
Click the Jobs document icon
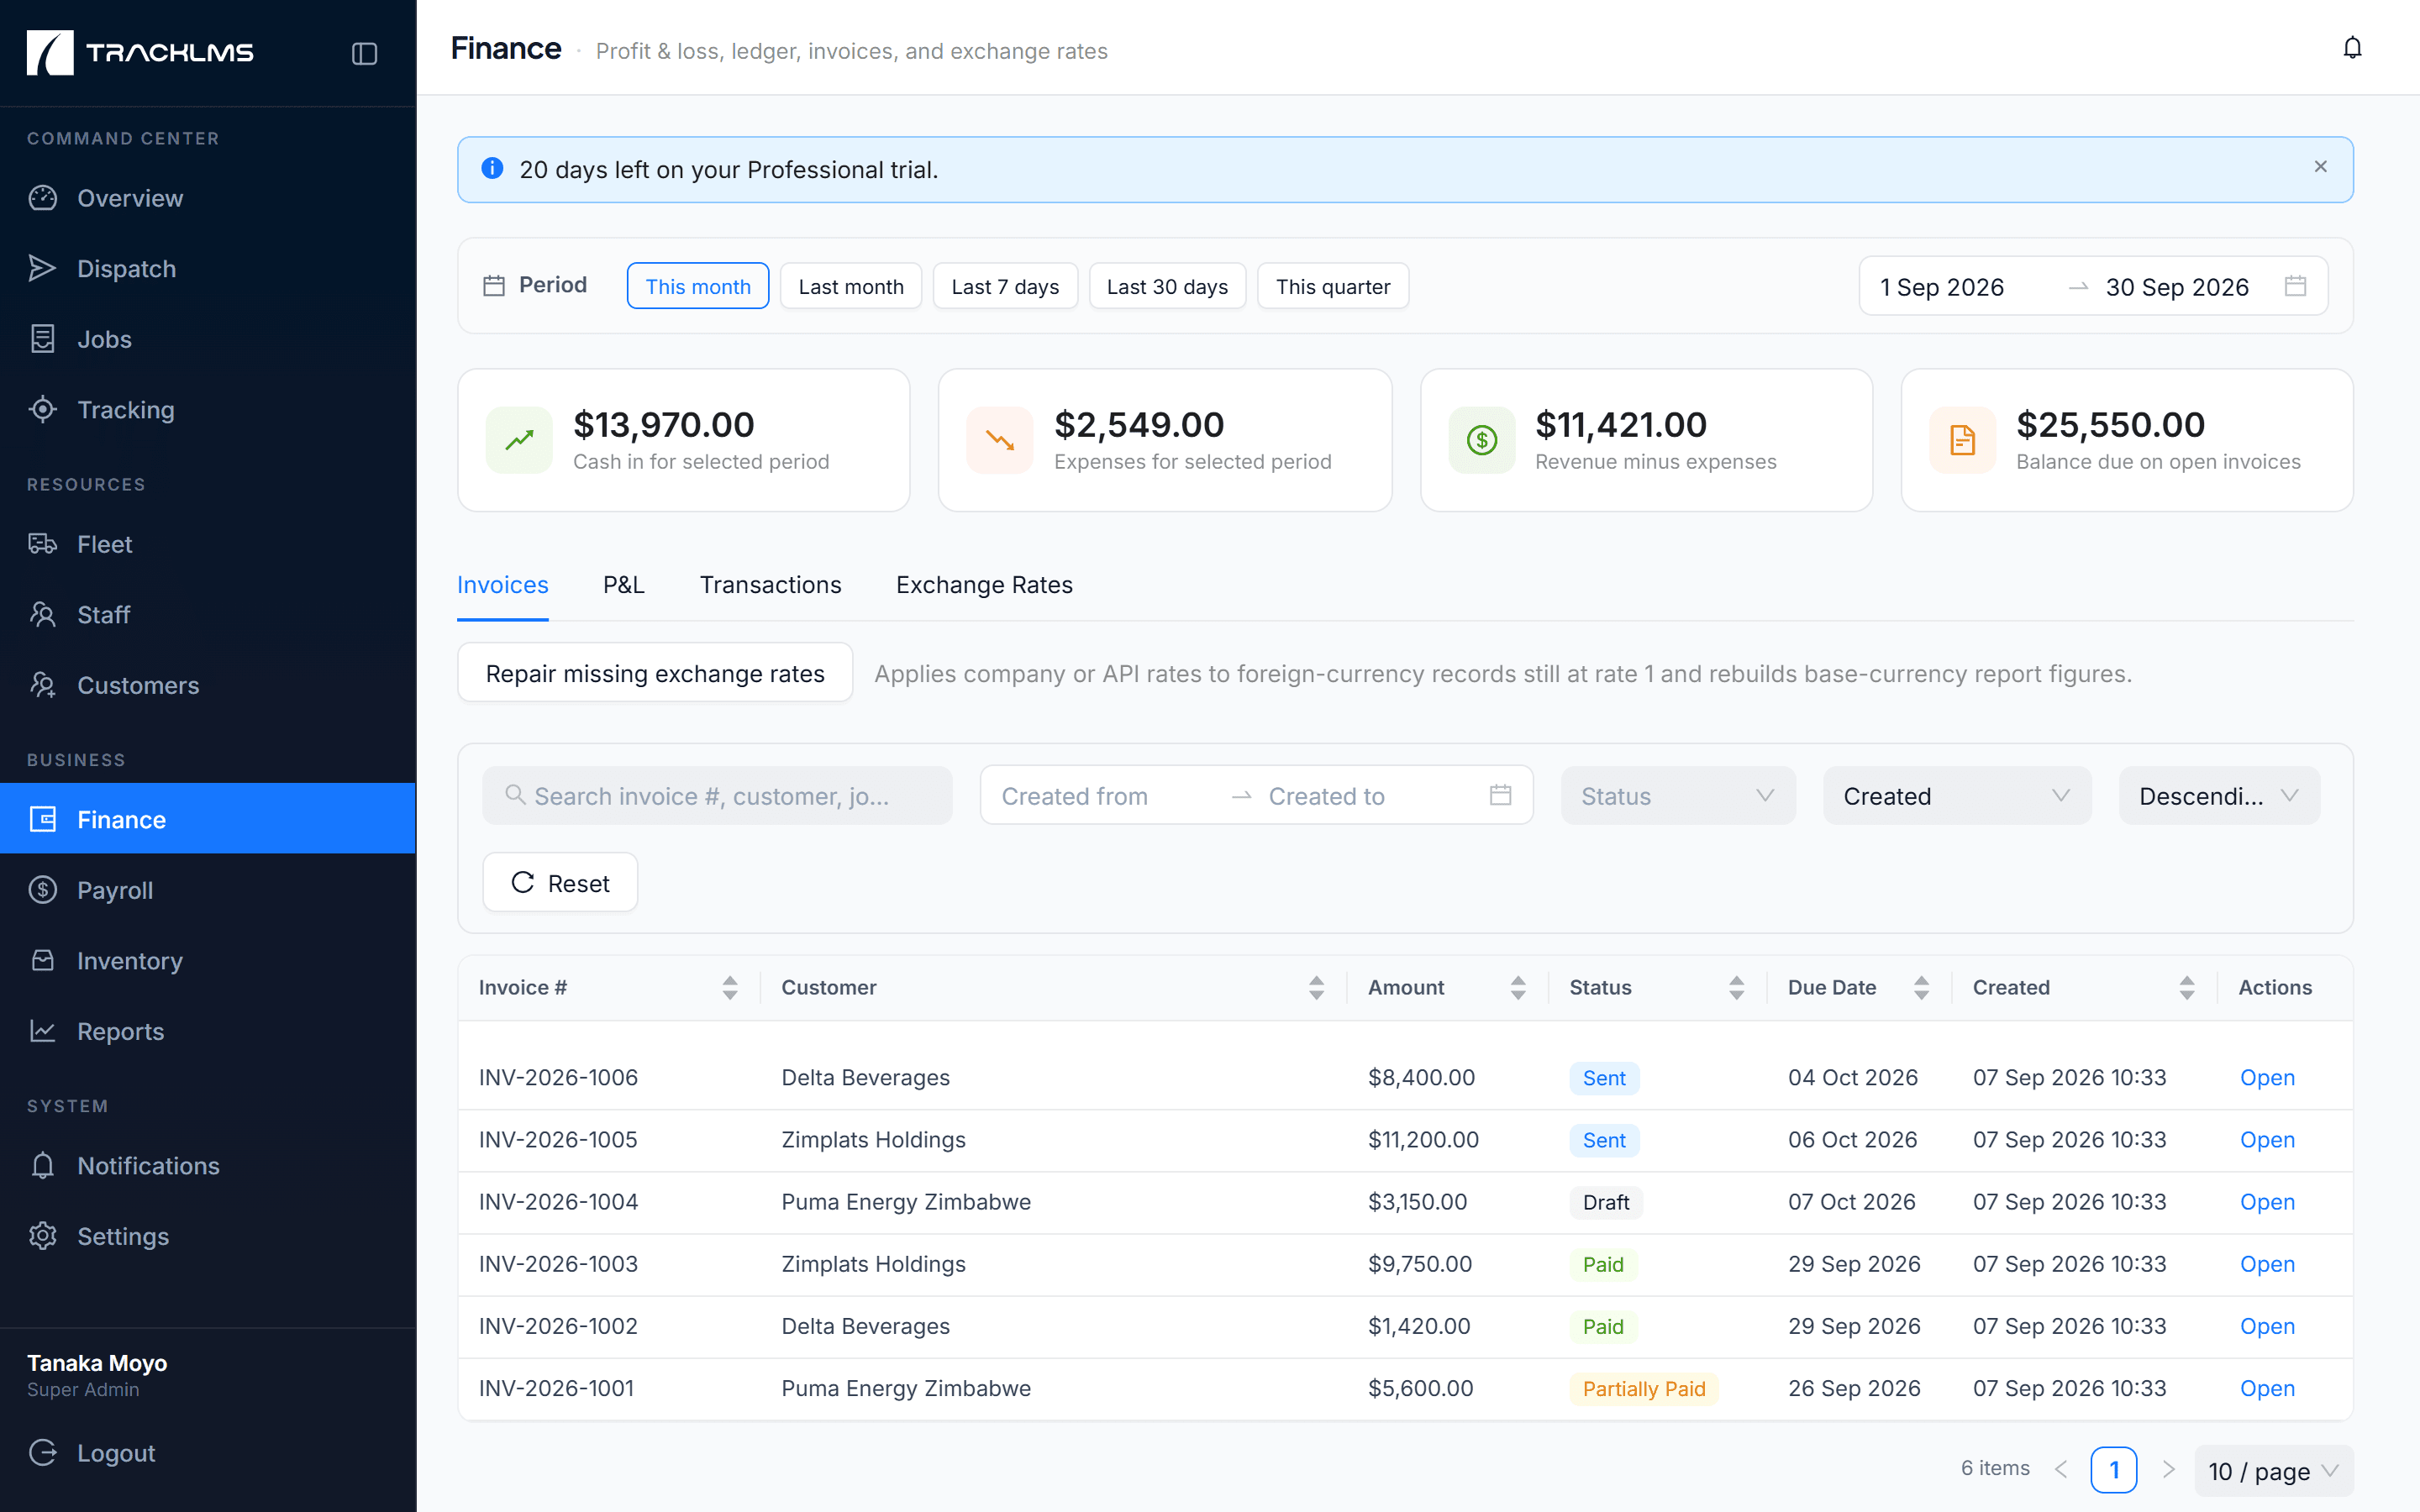42,339
